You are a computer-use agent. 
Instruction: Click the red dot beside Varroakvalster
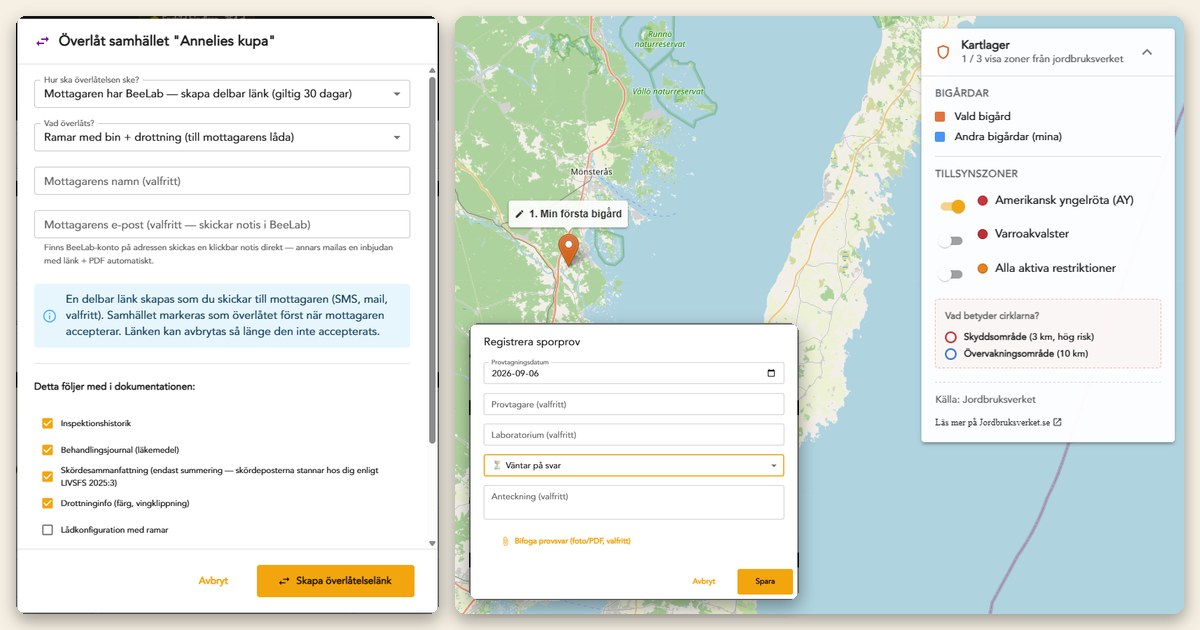pos(982,234)
